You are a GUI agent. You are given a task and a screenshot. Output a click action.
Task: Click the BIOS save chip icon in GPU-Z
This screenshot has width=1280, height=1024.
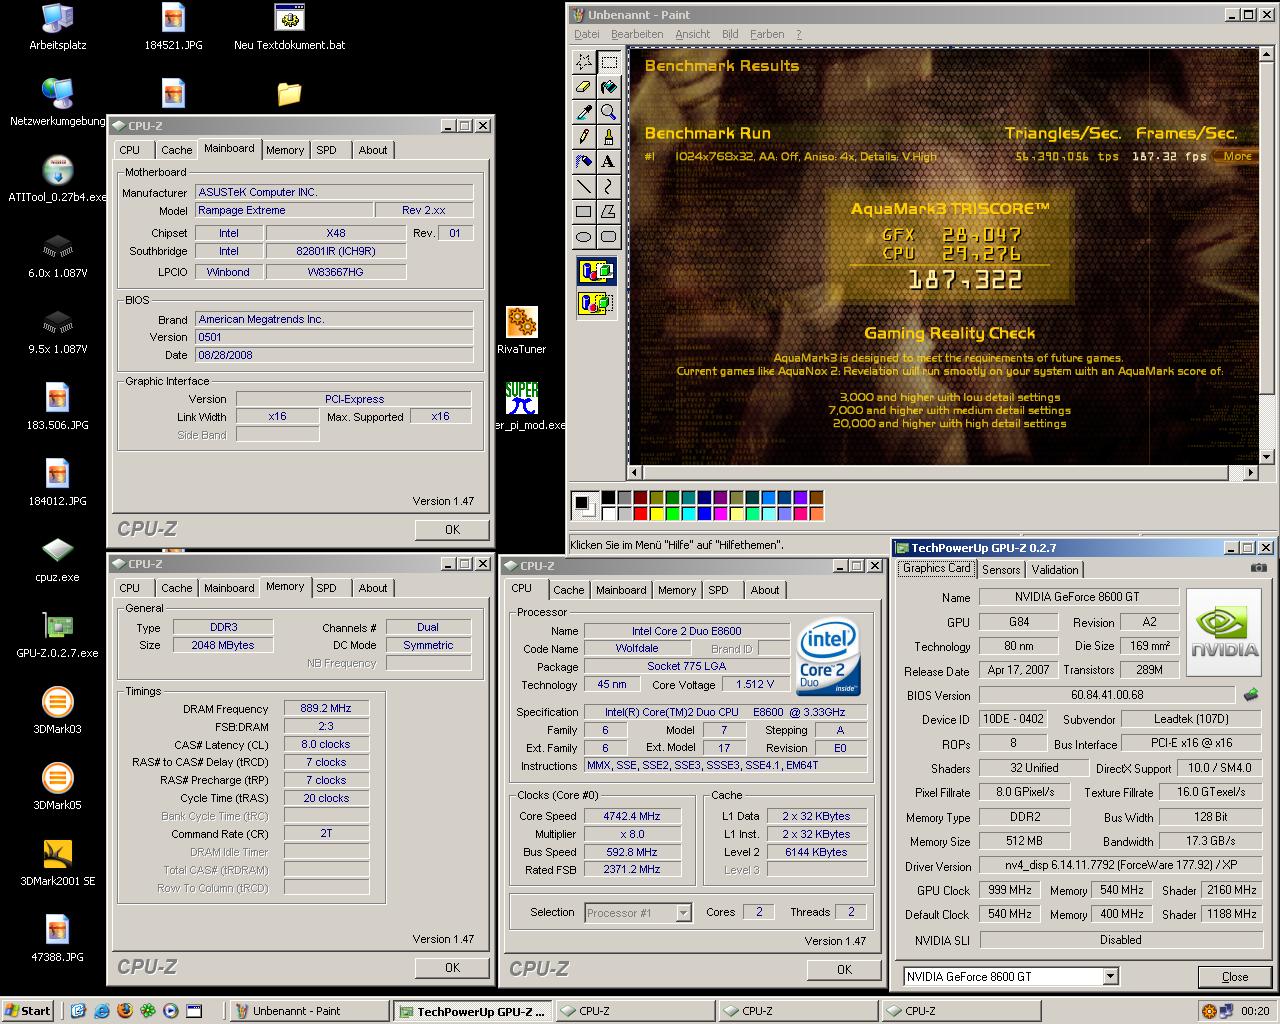coord(1250,694)
